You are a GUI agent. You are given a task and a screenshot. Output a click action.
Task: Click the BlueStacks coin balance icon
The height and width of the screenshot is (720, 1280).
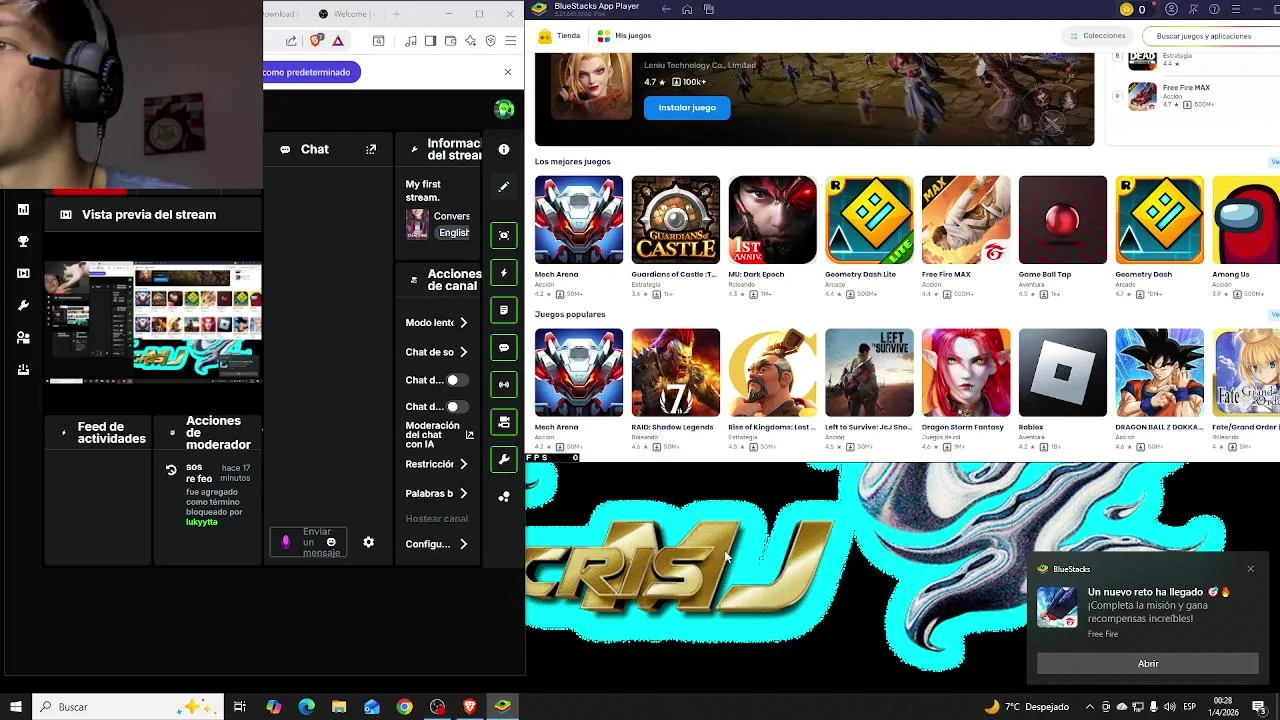pyautogui.click(x=1127, y=9)
